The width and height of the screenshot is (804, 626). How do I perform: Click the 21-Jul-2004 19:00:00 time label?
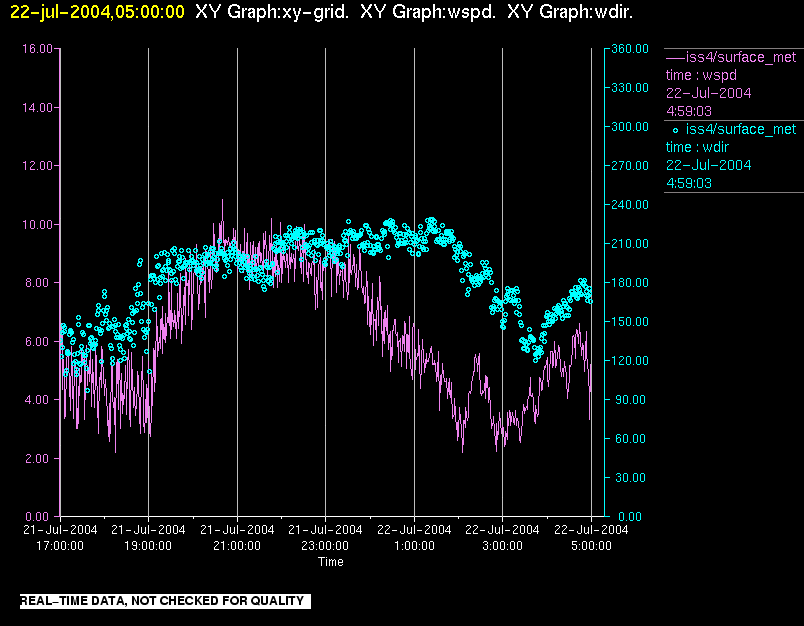click(148, 537)
